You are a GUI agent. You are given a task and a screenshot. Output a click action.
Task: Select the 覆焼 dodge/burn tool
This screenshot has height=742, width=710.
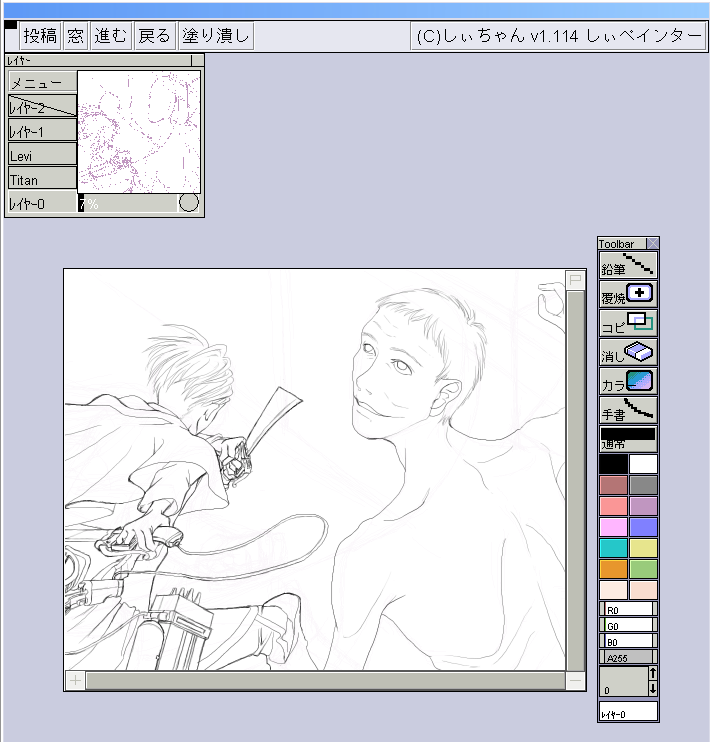[x=628, y=294]
